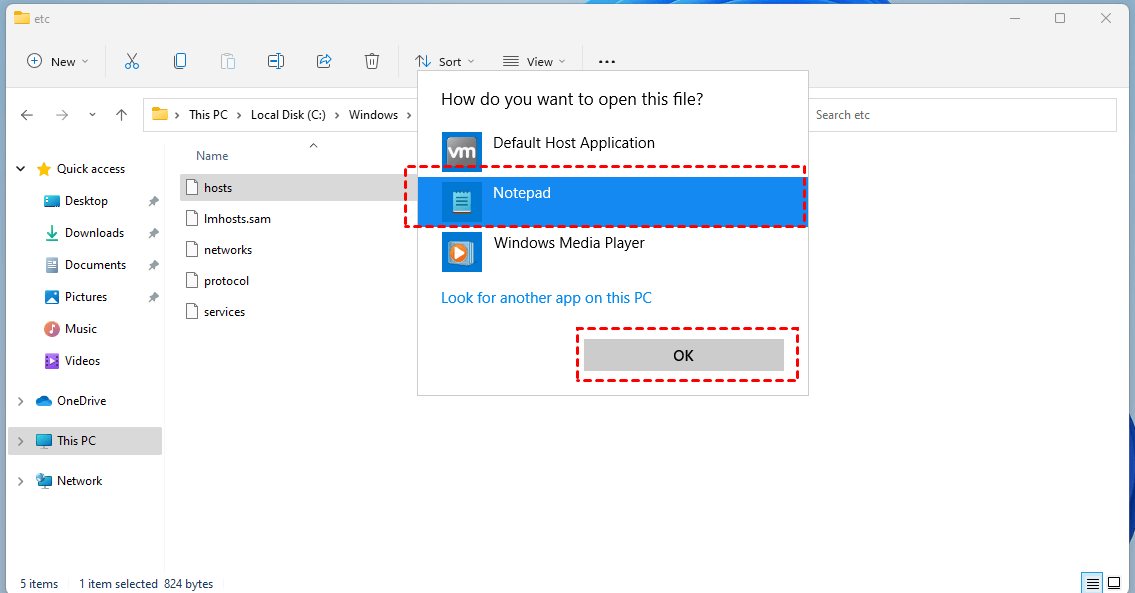Open the New dropdown menu
The height and width of the screenshot is (593, 1135).
click(57, 61)
